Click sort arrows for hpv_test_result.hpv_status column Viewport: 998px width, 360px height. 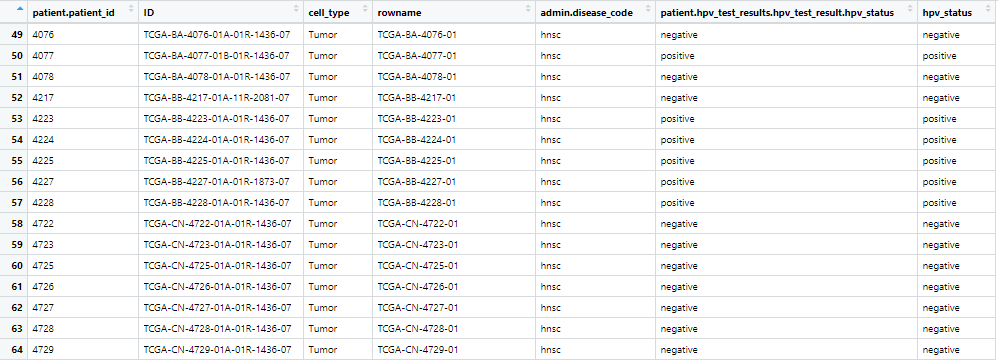tap(910, 10)
